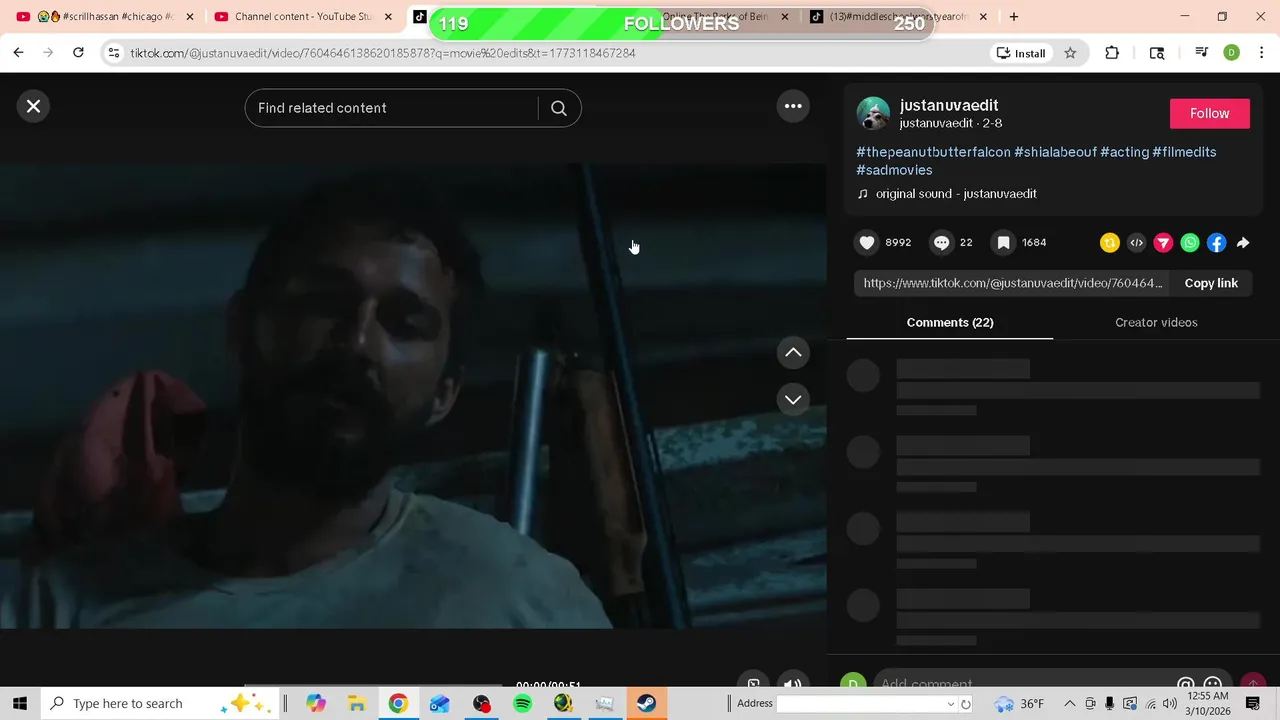This screenshot has height=720, width=1280.
Task: Open a new browser tab
Action: 1014,17
